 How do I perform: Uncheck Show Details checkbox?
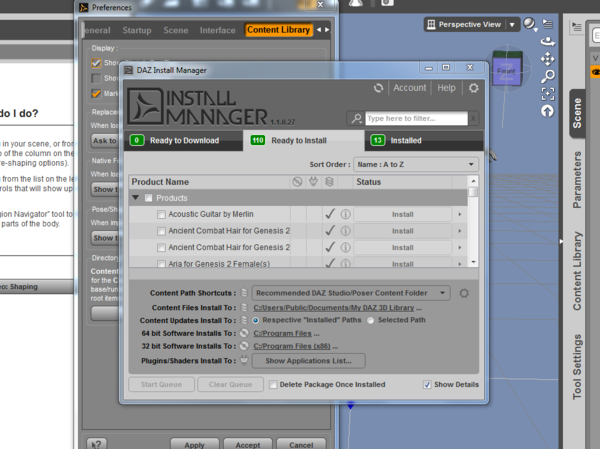pos(427,384)
